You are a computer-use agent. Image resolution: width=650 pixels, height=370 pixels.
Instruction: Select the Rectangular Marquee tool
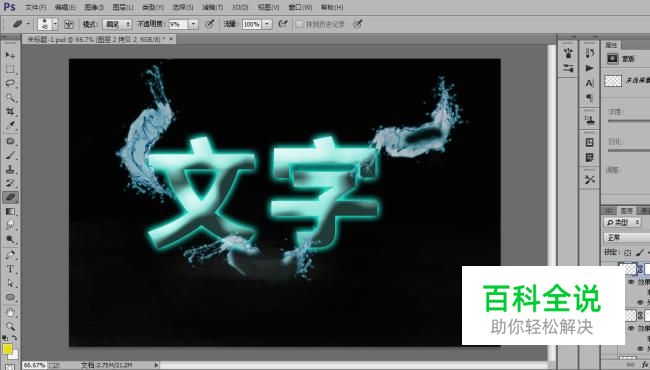point(10,69)
